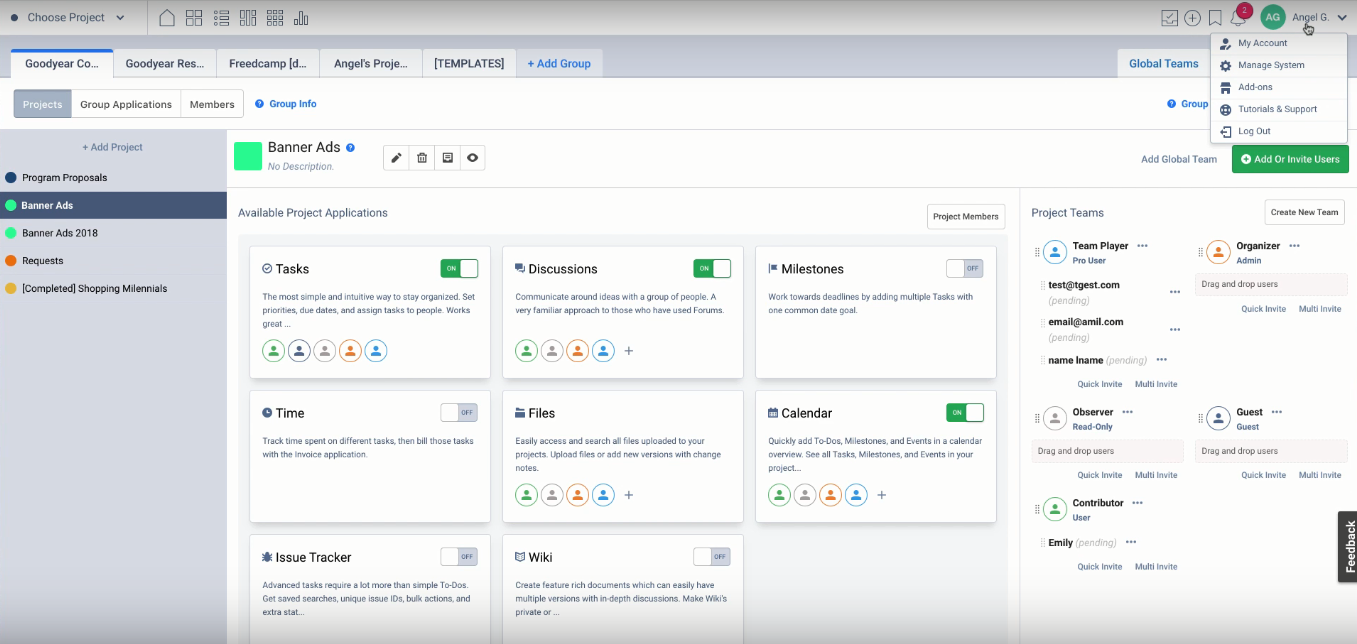Click the Create New Team button

tap(1304, 212)
